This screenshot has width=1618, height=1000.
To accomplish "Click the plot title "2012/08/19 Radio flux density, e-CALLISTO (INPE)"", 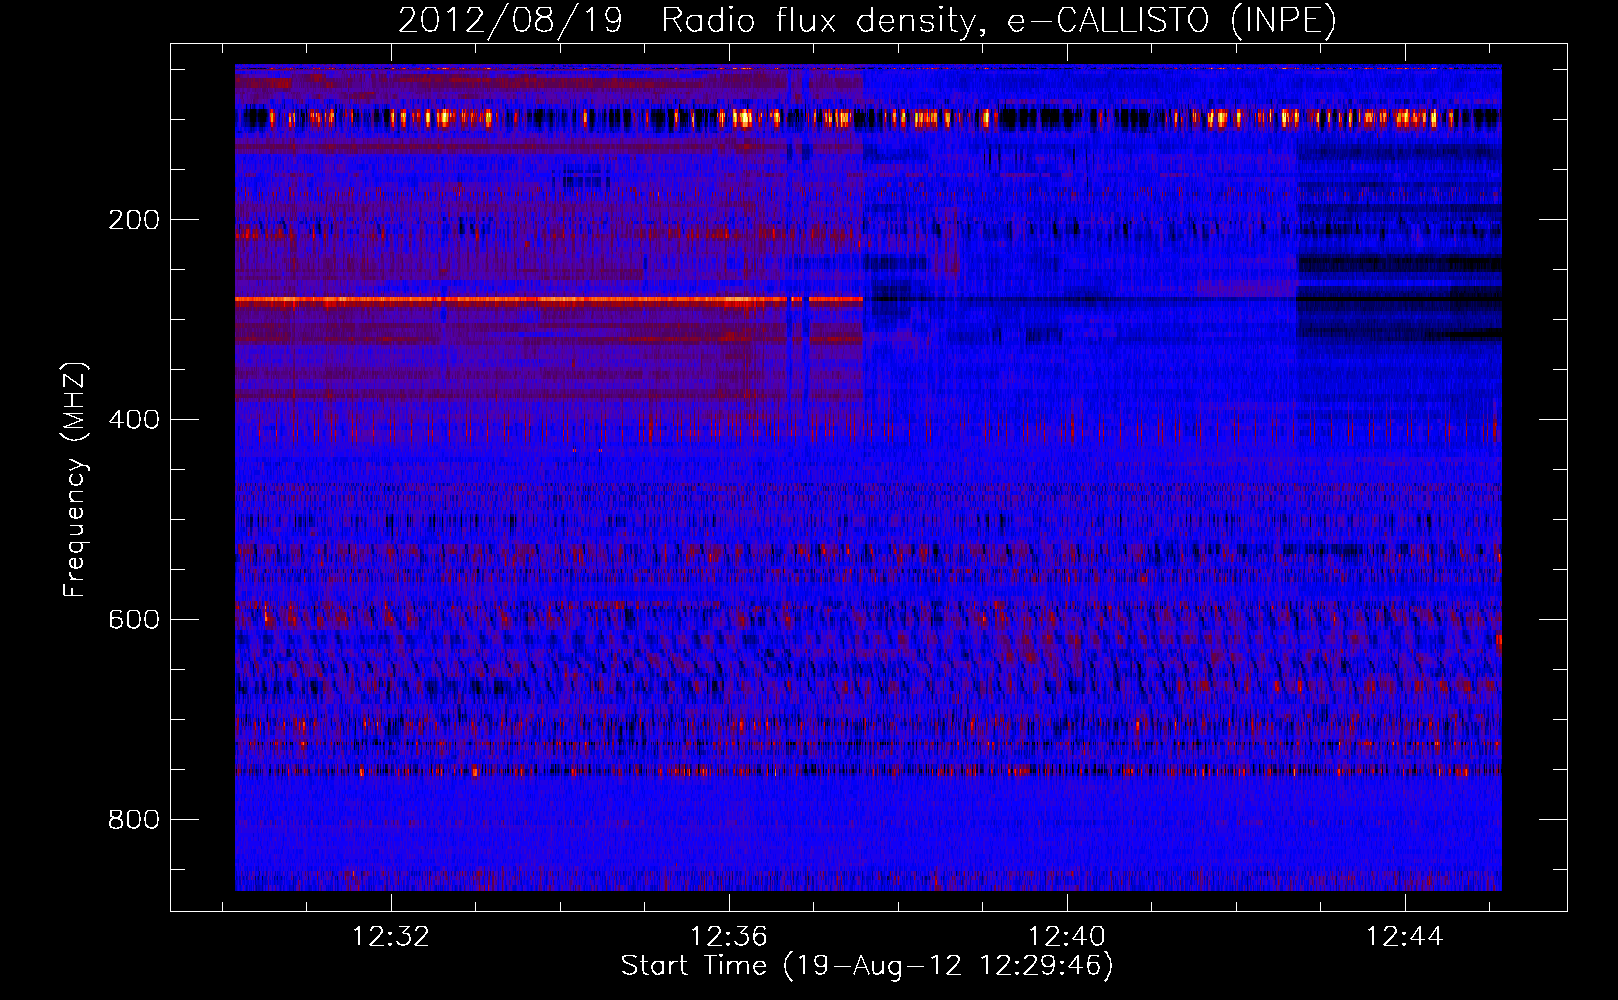I will point(867,20).
